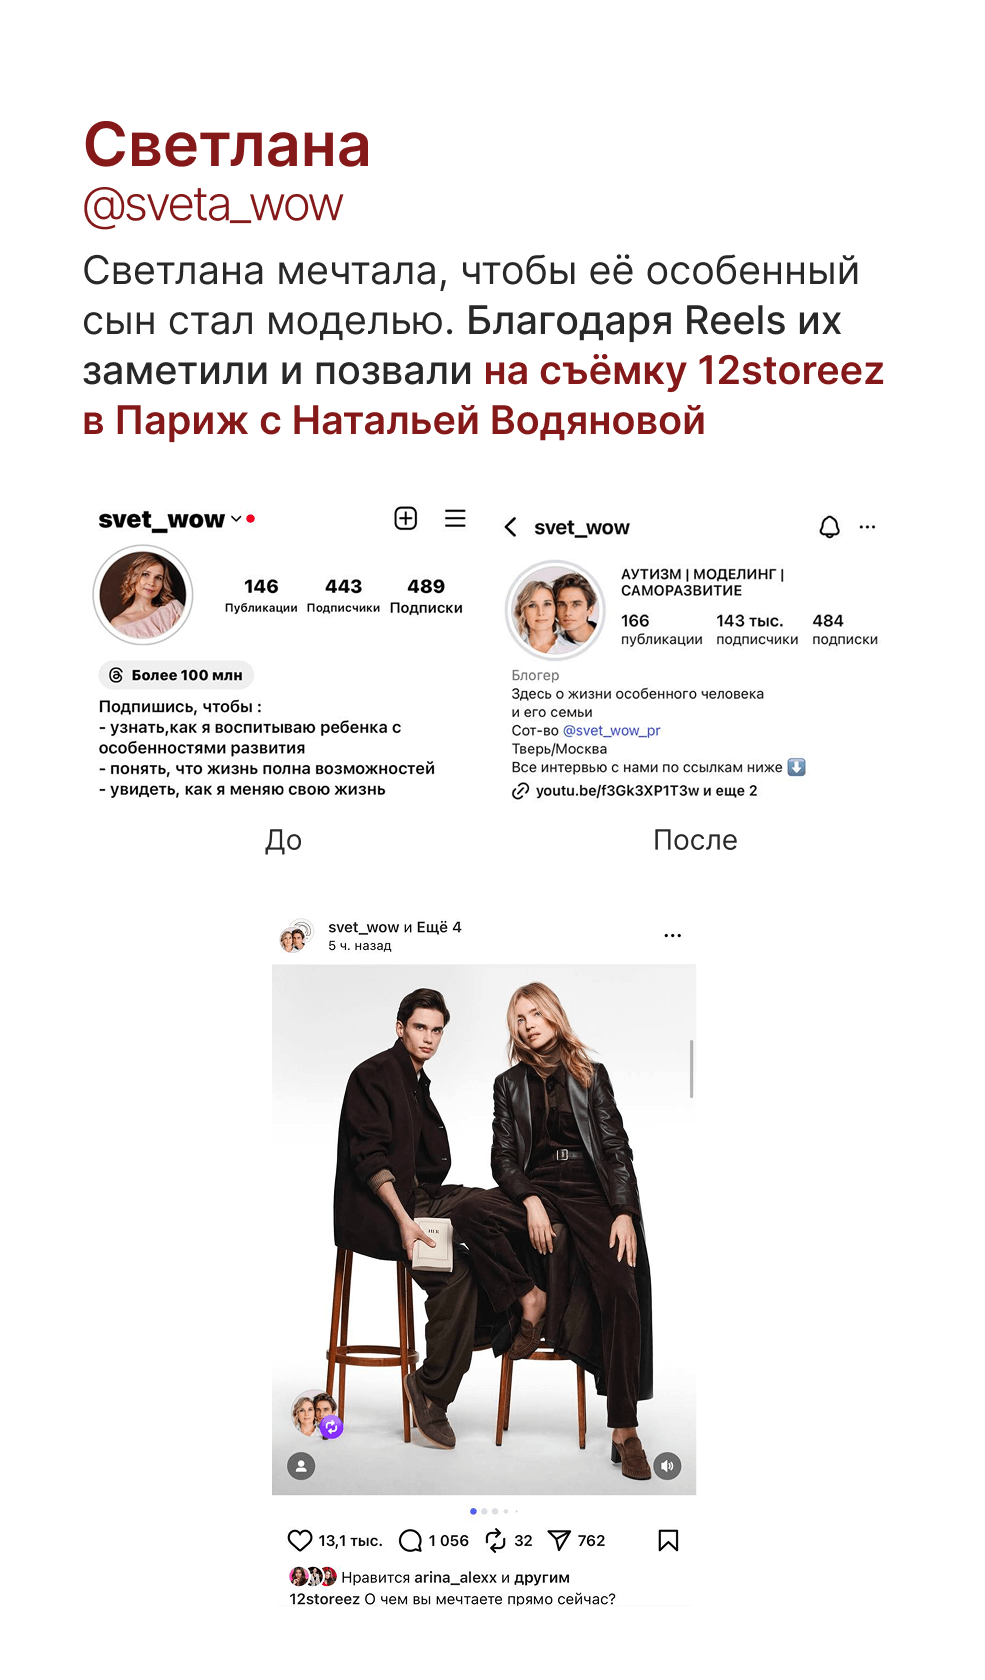
Task: Tap the circular profile photo in До
Action: coord(143,595)
